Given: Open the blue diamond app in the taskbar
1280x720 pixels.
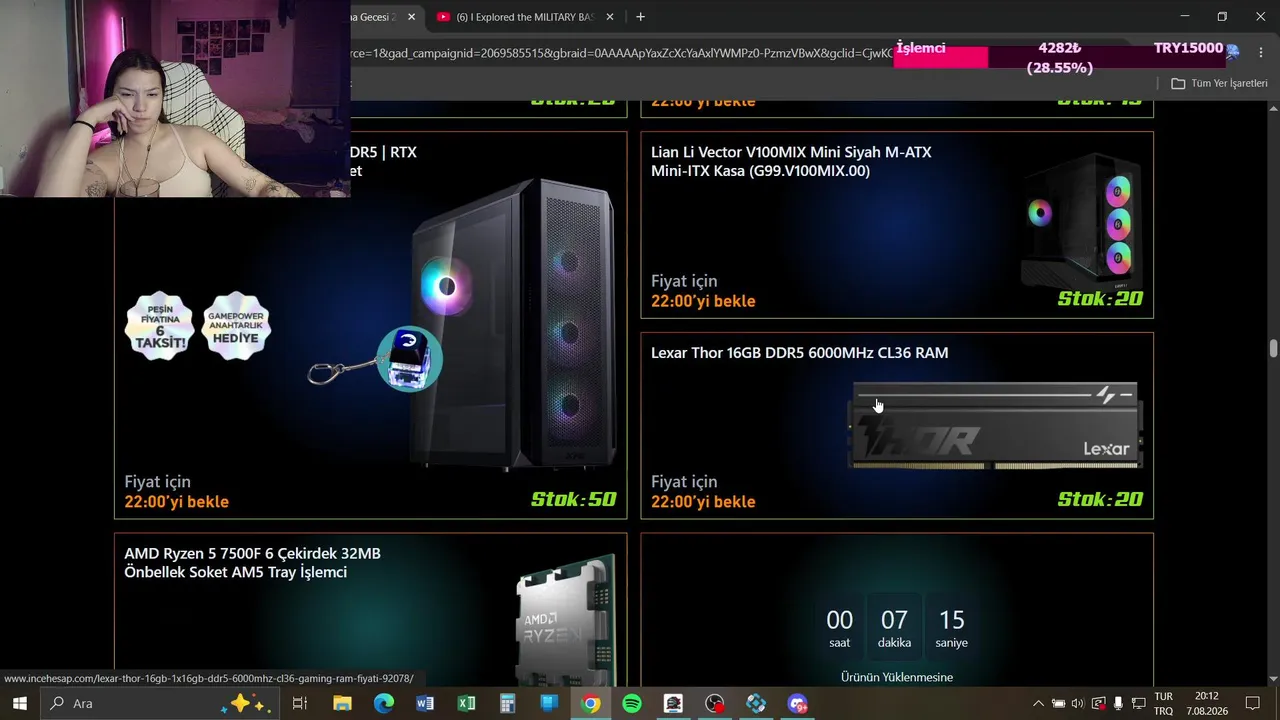Looking at the screenshot, I should pos(756,703).
